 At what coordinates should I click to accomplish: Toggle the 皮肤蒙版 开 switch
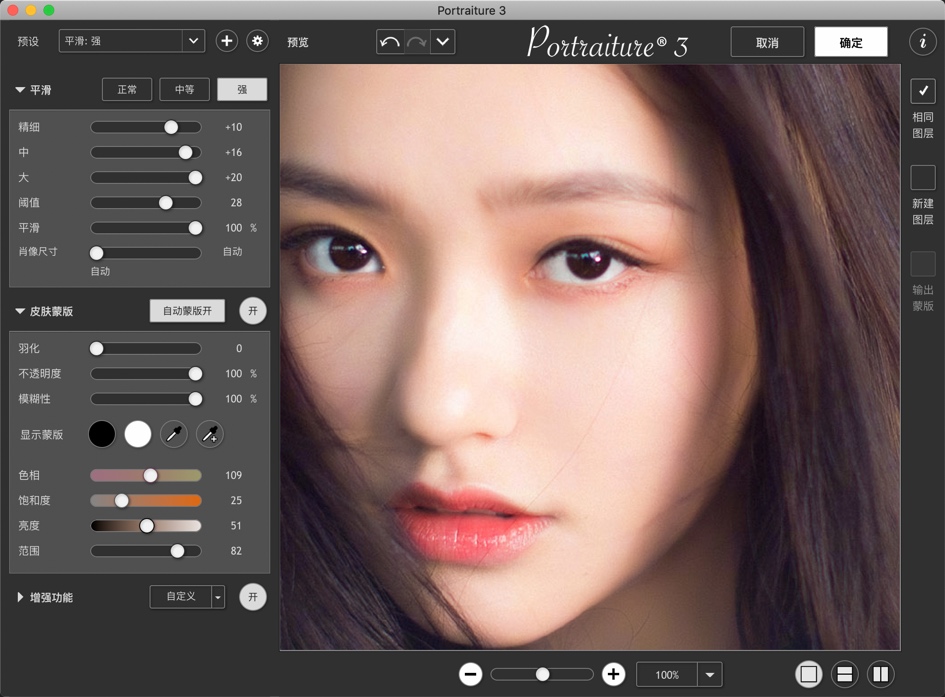[252, 310]
